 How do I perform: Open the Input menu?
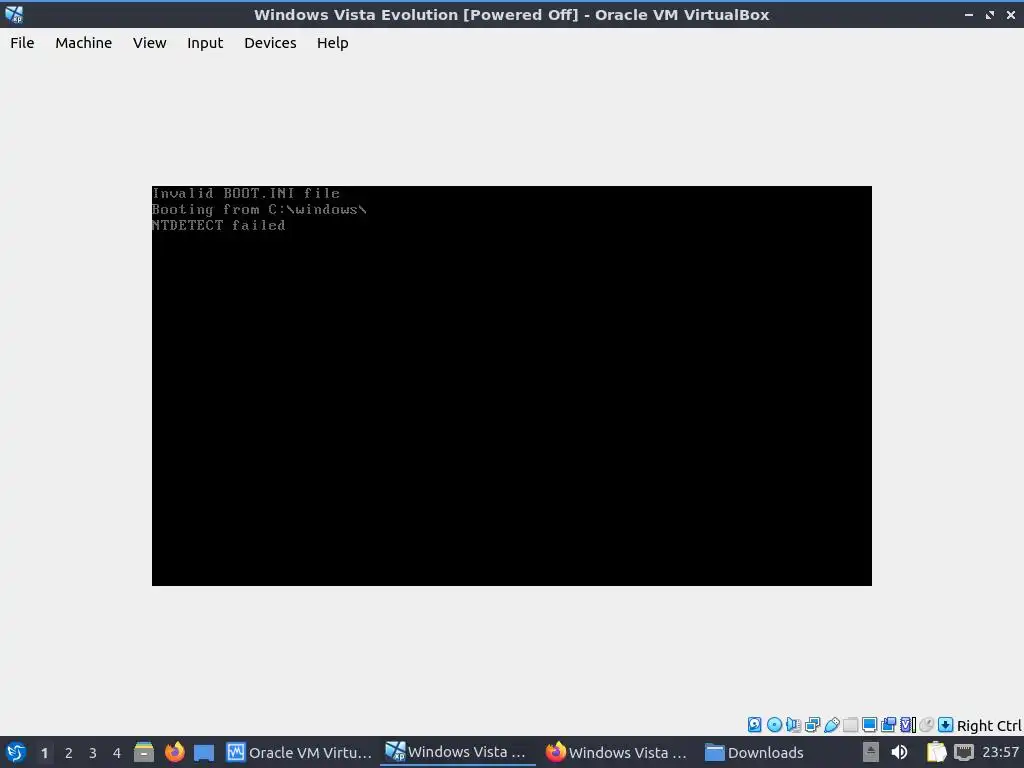205,43
